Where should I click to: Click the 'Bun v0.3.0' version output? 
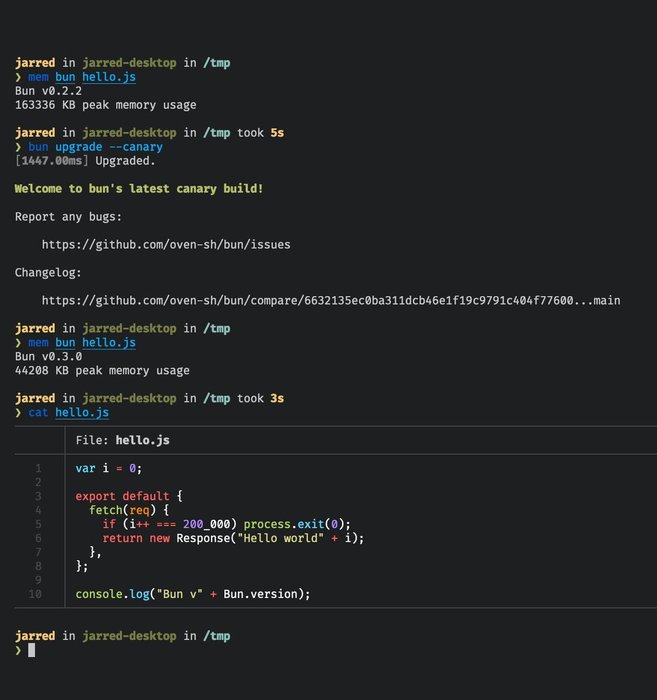coord(48,356)
